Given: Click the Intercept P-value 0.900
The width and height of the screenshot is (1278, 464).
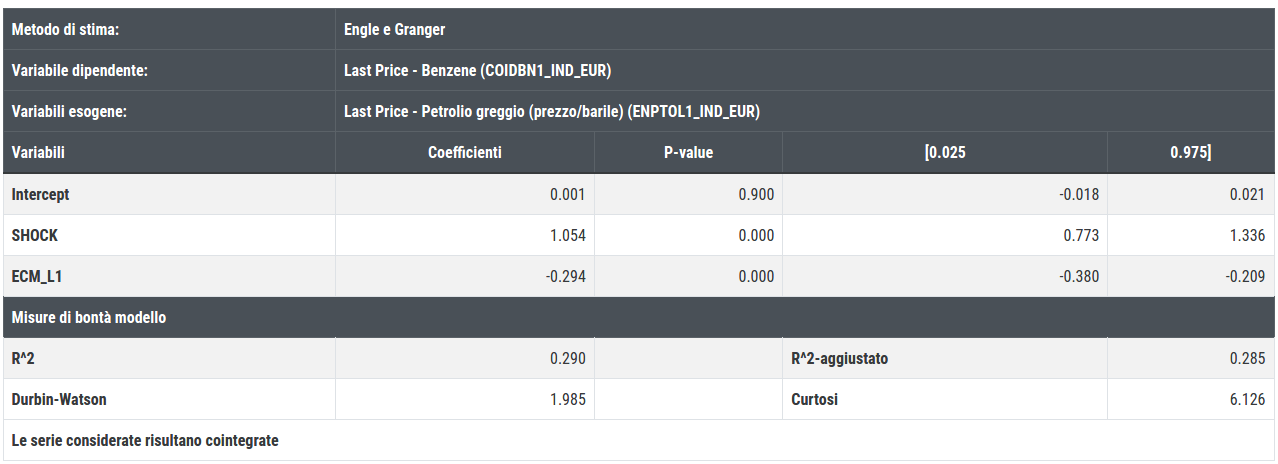Looking at the screenshot, I should point(756,194).
